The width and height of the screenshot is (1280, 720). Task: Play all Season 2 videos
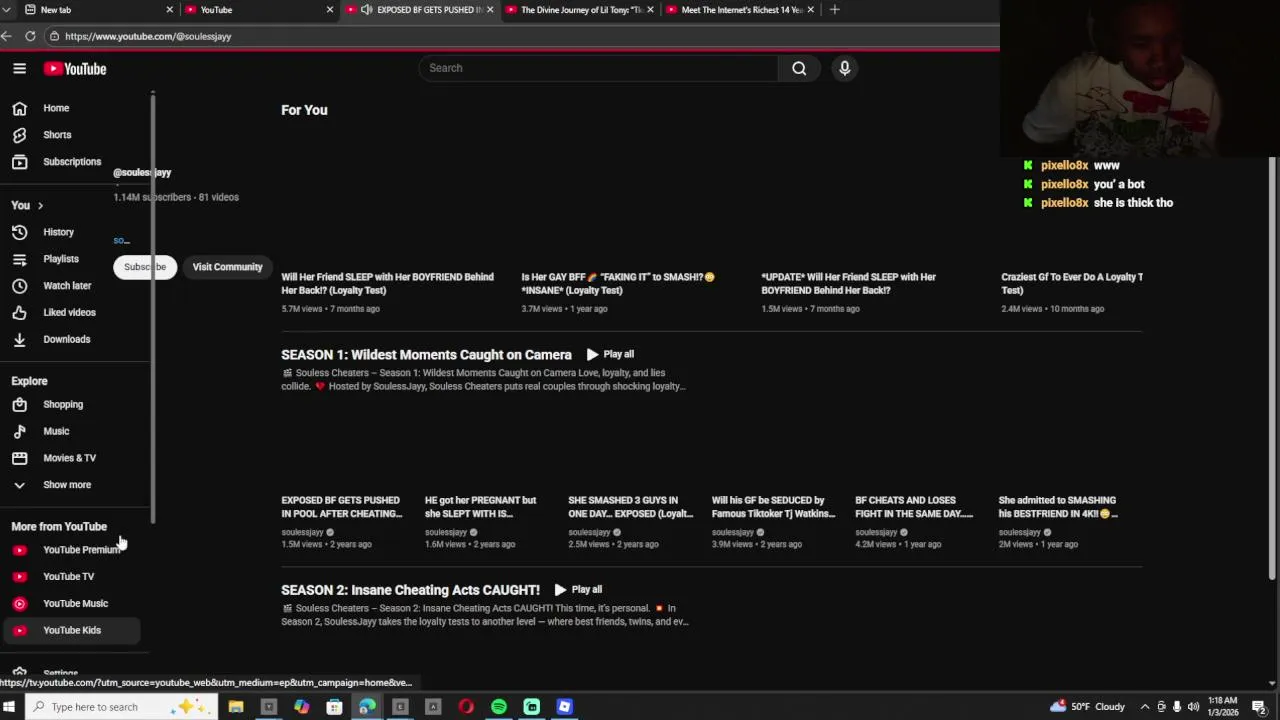[x=578, y=590]
